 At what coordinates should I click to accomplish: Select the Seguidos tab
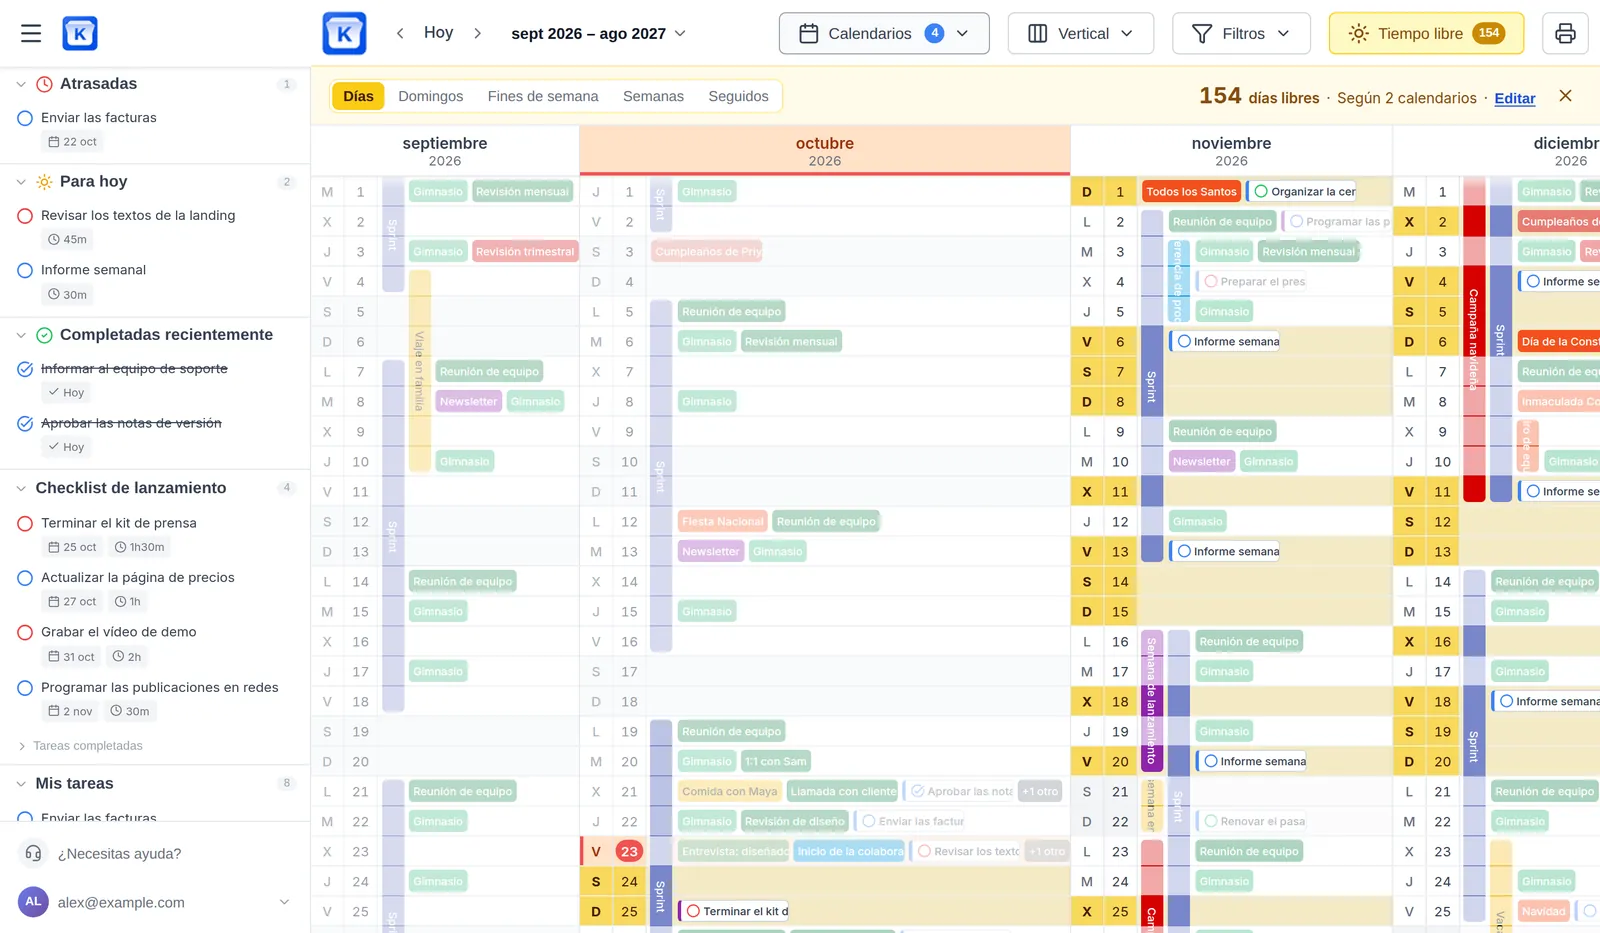pos(738,96)
